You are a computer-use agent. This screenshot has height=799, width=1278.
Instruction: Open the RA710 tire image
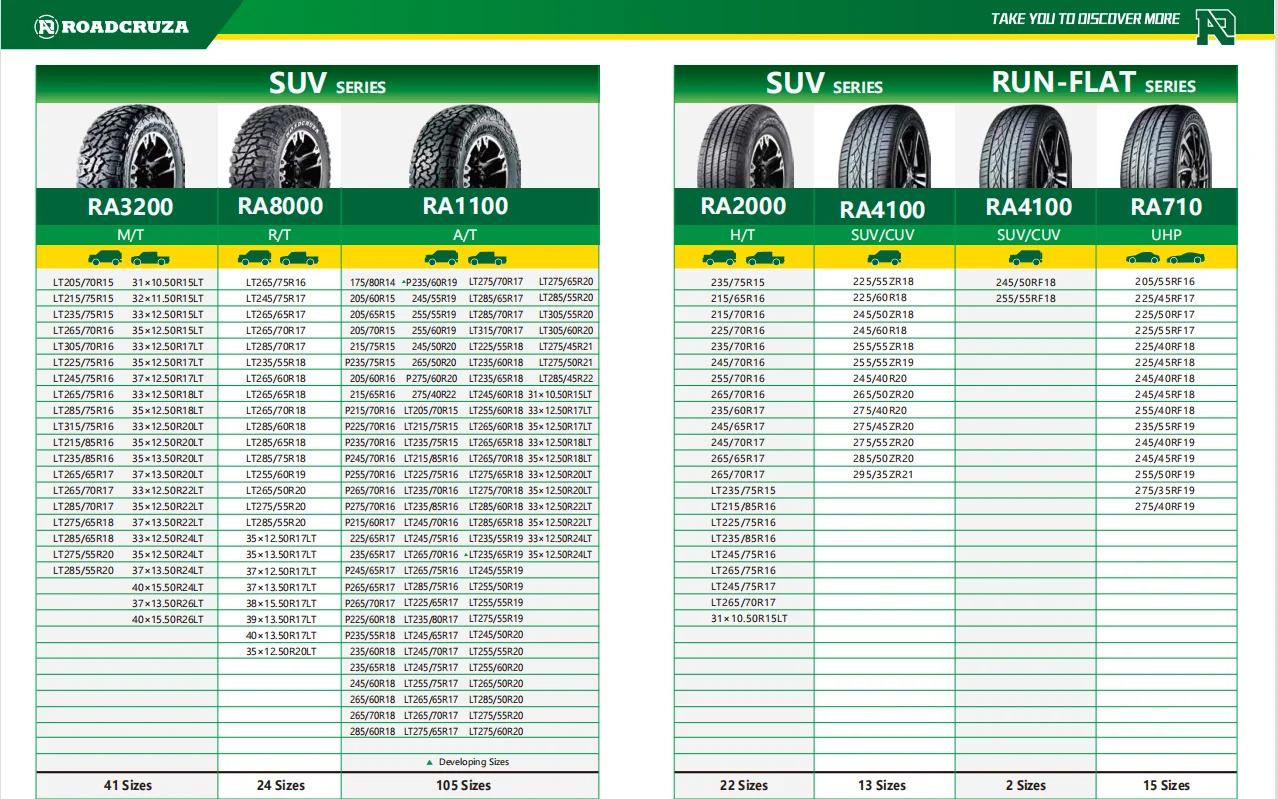click(x=1166, y=146)
